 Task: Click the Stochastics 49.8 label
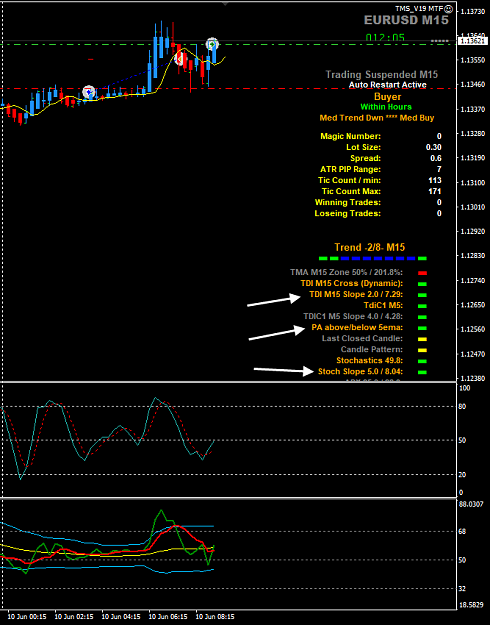pos(370,360)
